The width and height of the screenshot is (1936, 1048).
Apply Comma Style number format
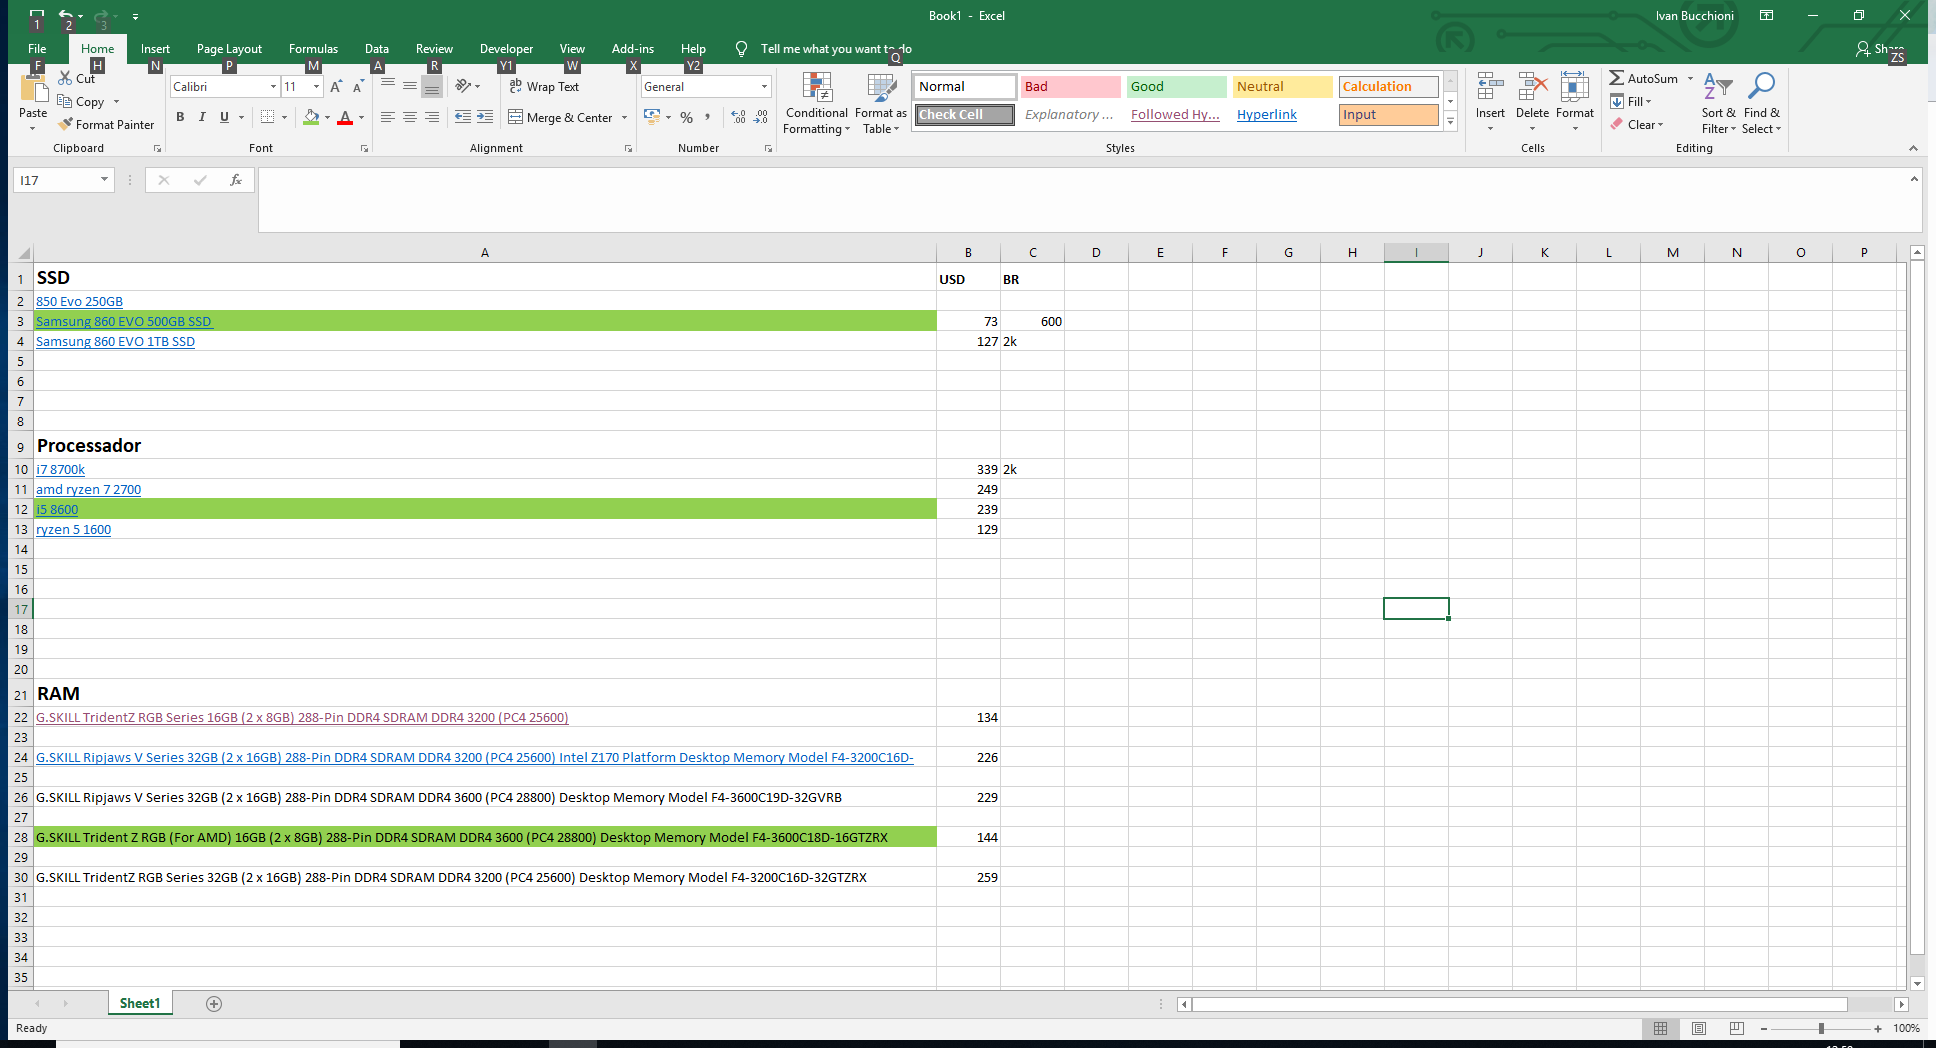708,117
